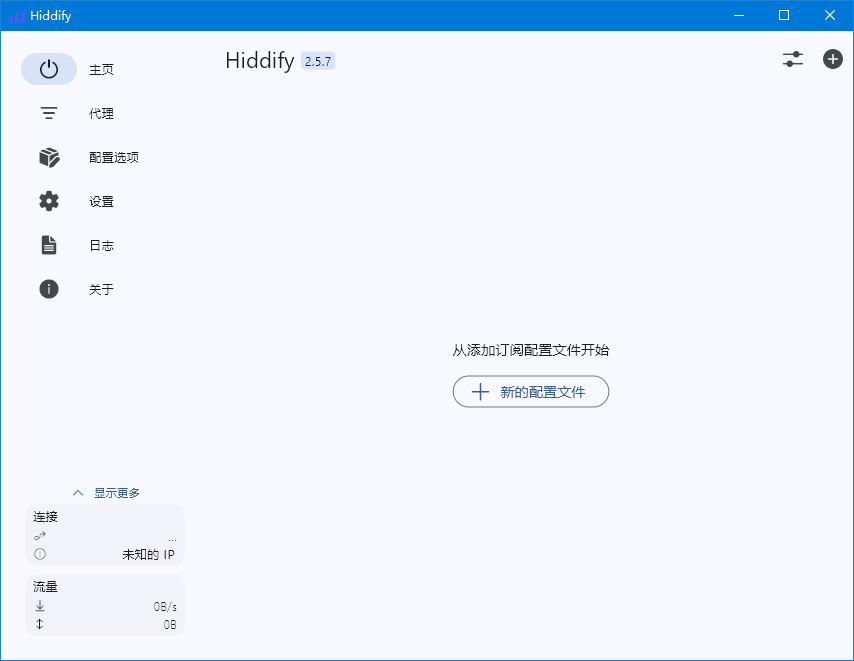
Task: Expand 显示更多 stats link
Action: (x=117, y=493)
